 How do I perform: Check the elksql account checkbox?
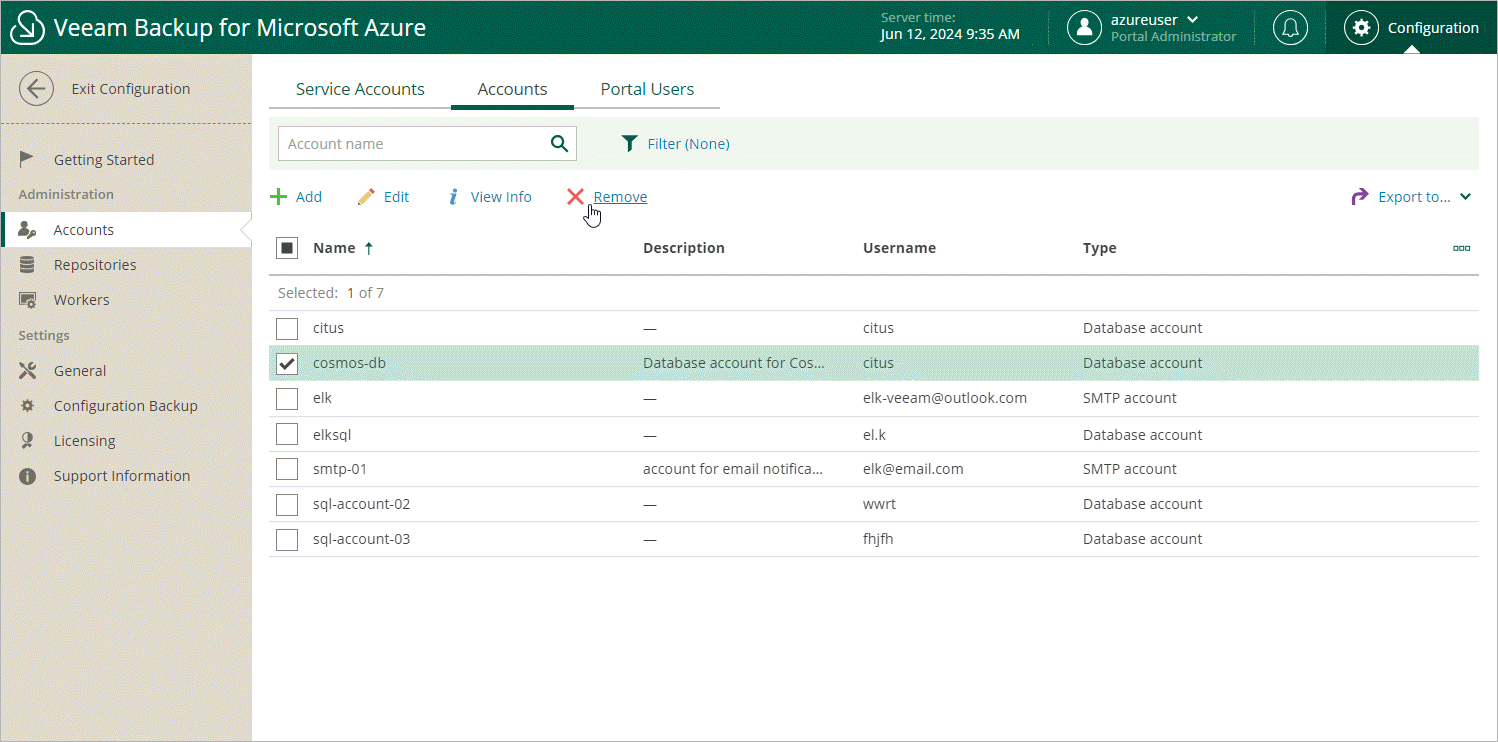coord(287,434)
